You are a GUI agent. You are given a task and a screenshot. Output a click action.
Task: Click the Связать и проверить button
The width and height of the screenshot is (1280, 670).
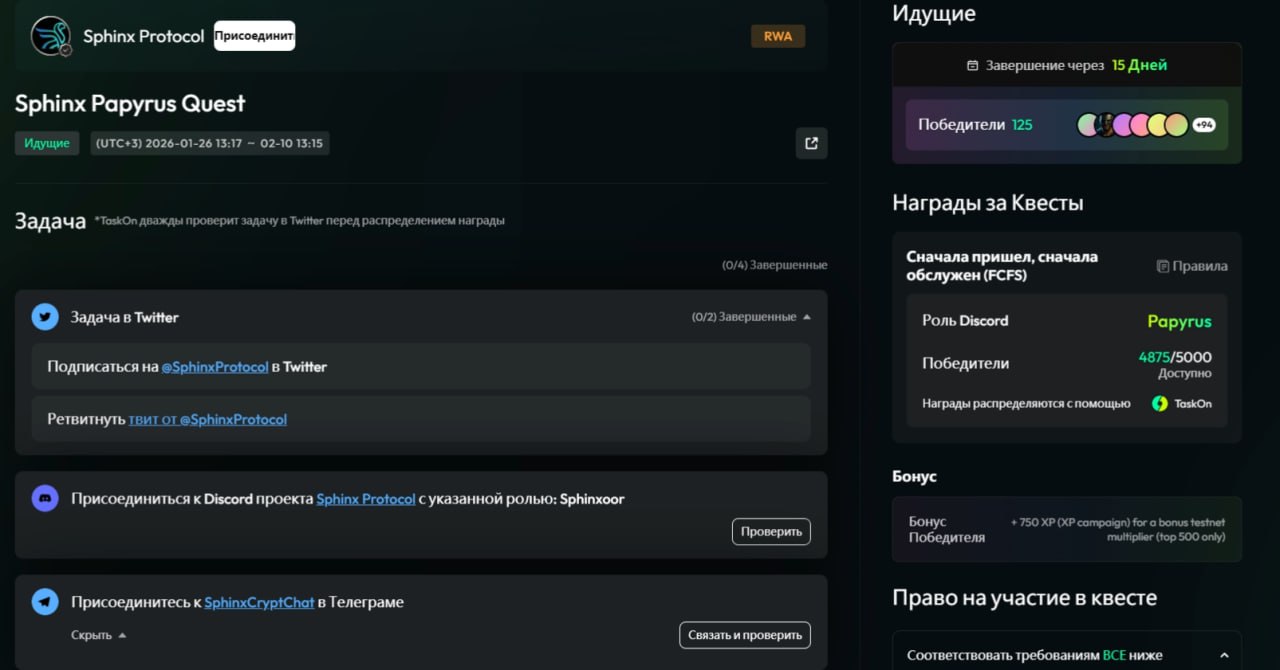pos(745,635)
